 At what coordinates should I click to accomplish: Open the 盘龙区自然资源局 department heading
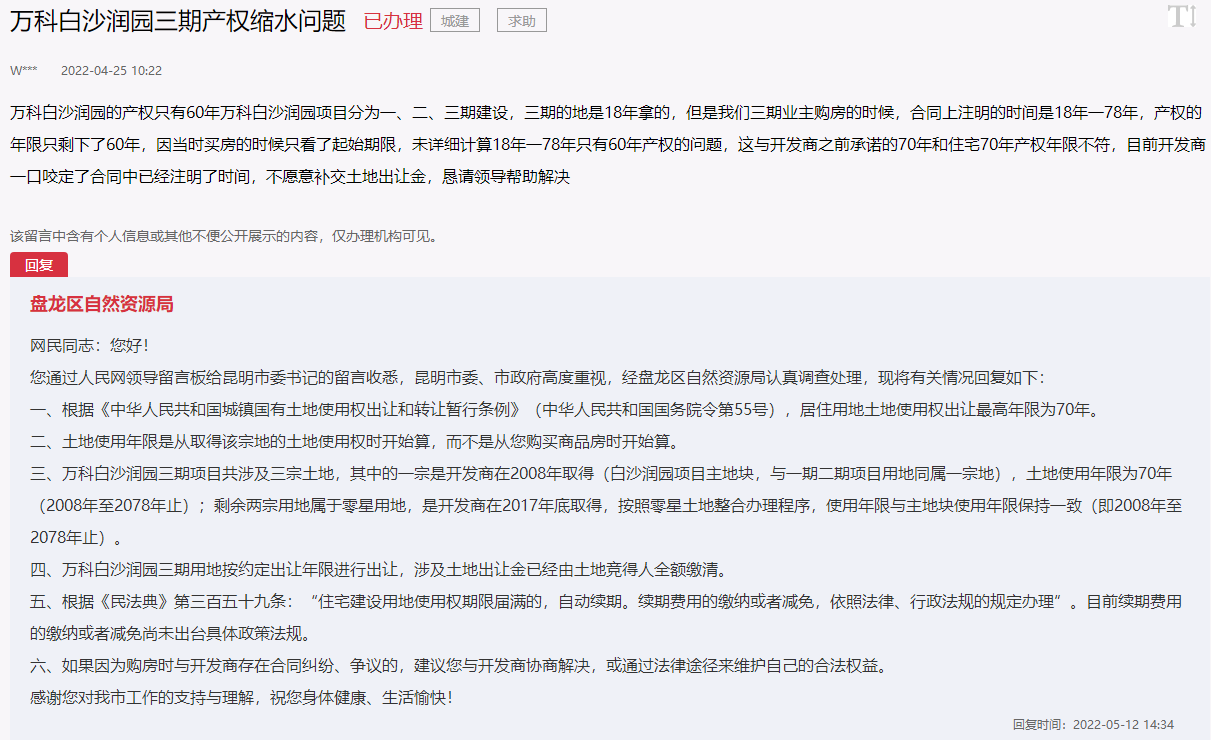101,304
